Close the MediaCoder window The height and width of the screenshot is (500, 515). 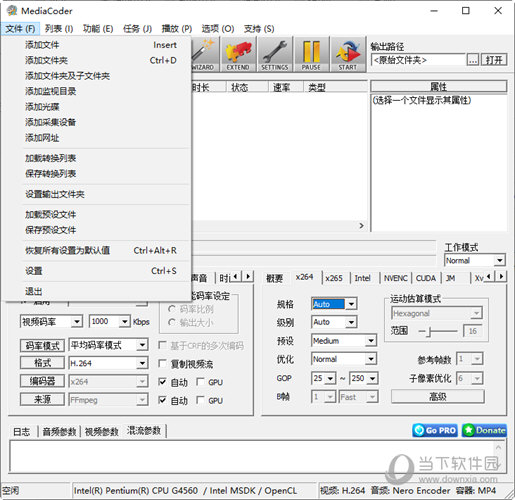[498, 11]
